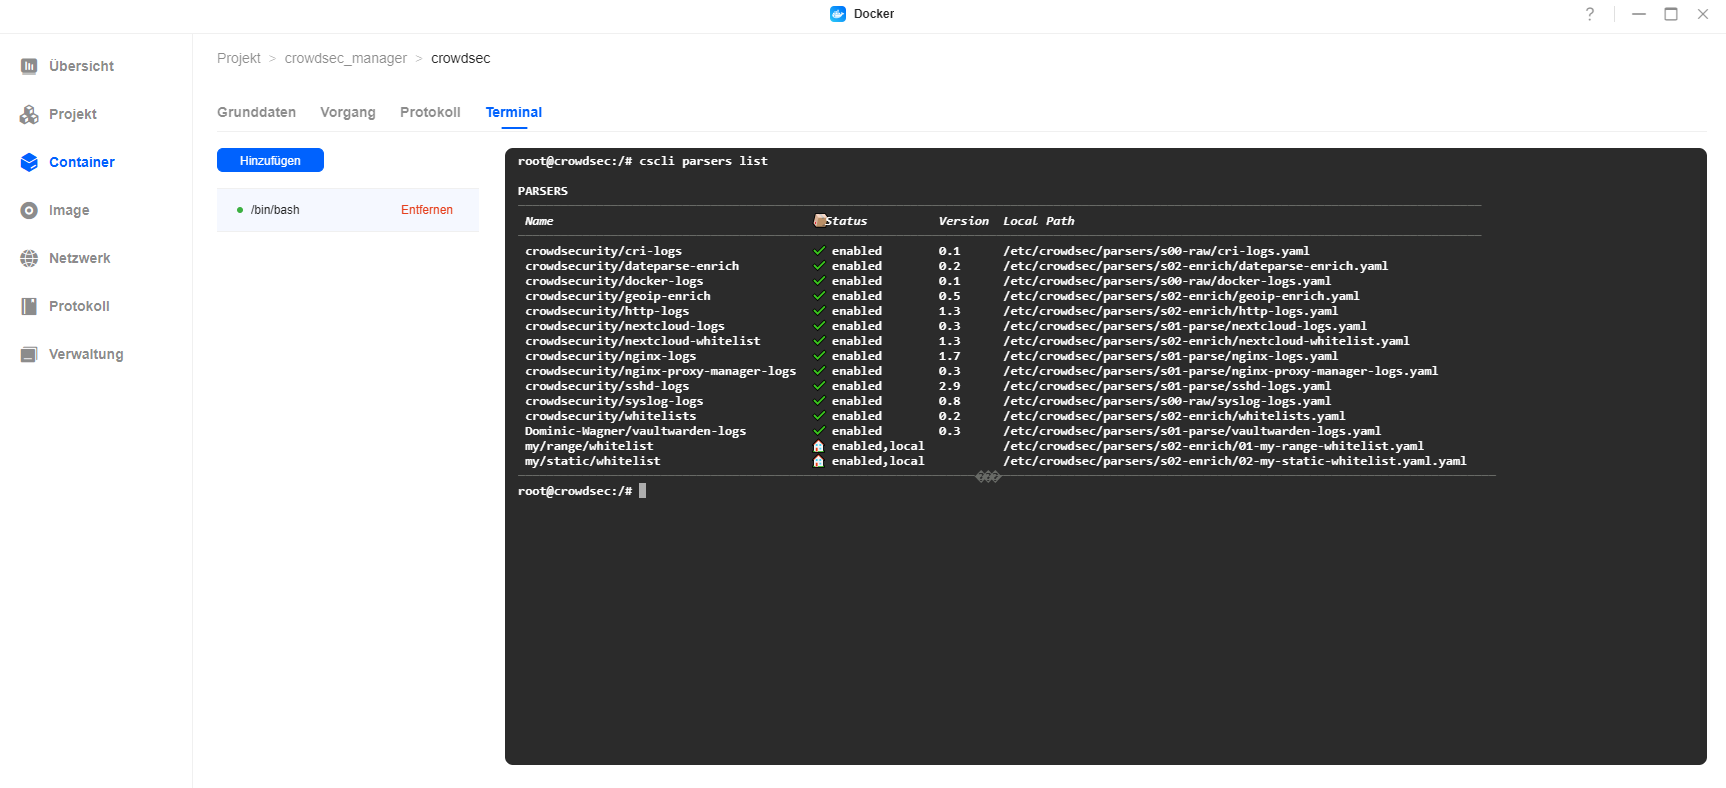The width and height of the screenshot is (1726, 788).
Task: Click the syslog-logs.yaml path
Action: 1167,401
